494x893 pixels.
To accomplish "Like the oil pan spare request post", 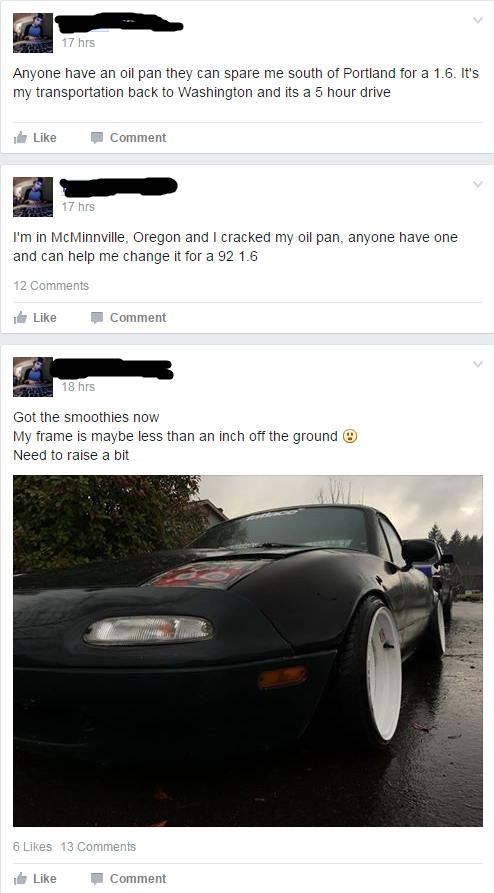I will 35,138.
